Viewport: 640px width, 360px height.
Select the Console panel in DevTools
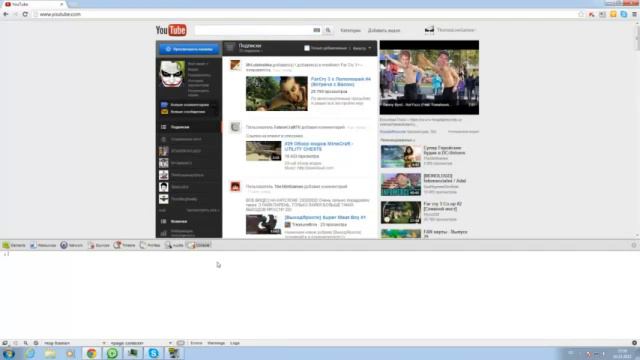point(198,245)
